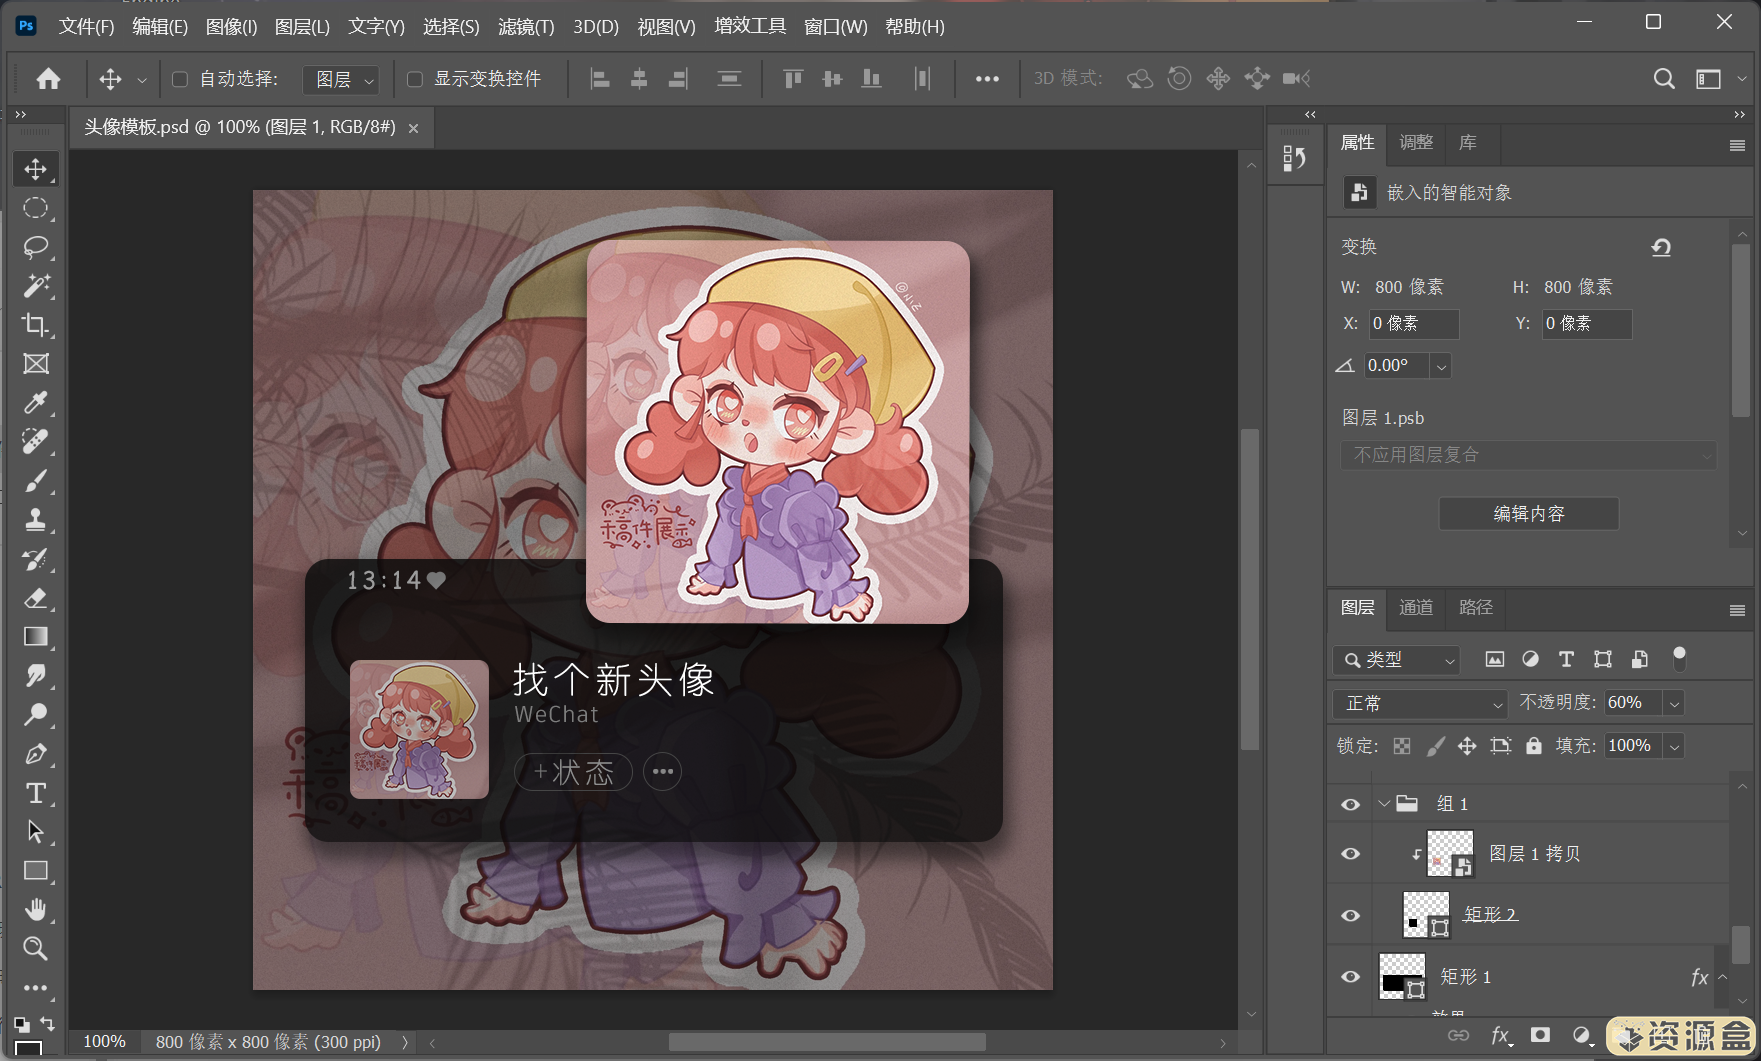Hide the 组 1 group
The width and height of the screenshot is (1761, 1061).
coord(1350,804)
